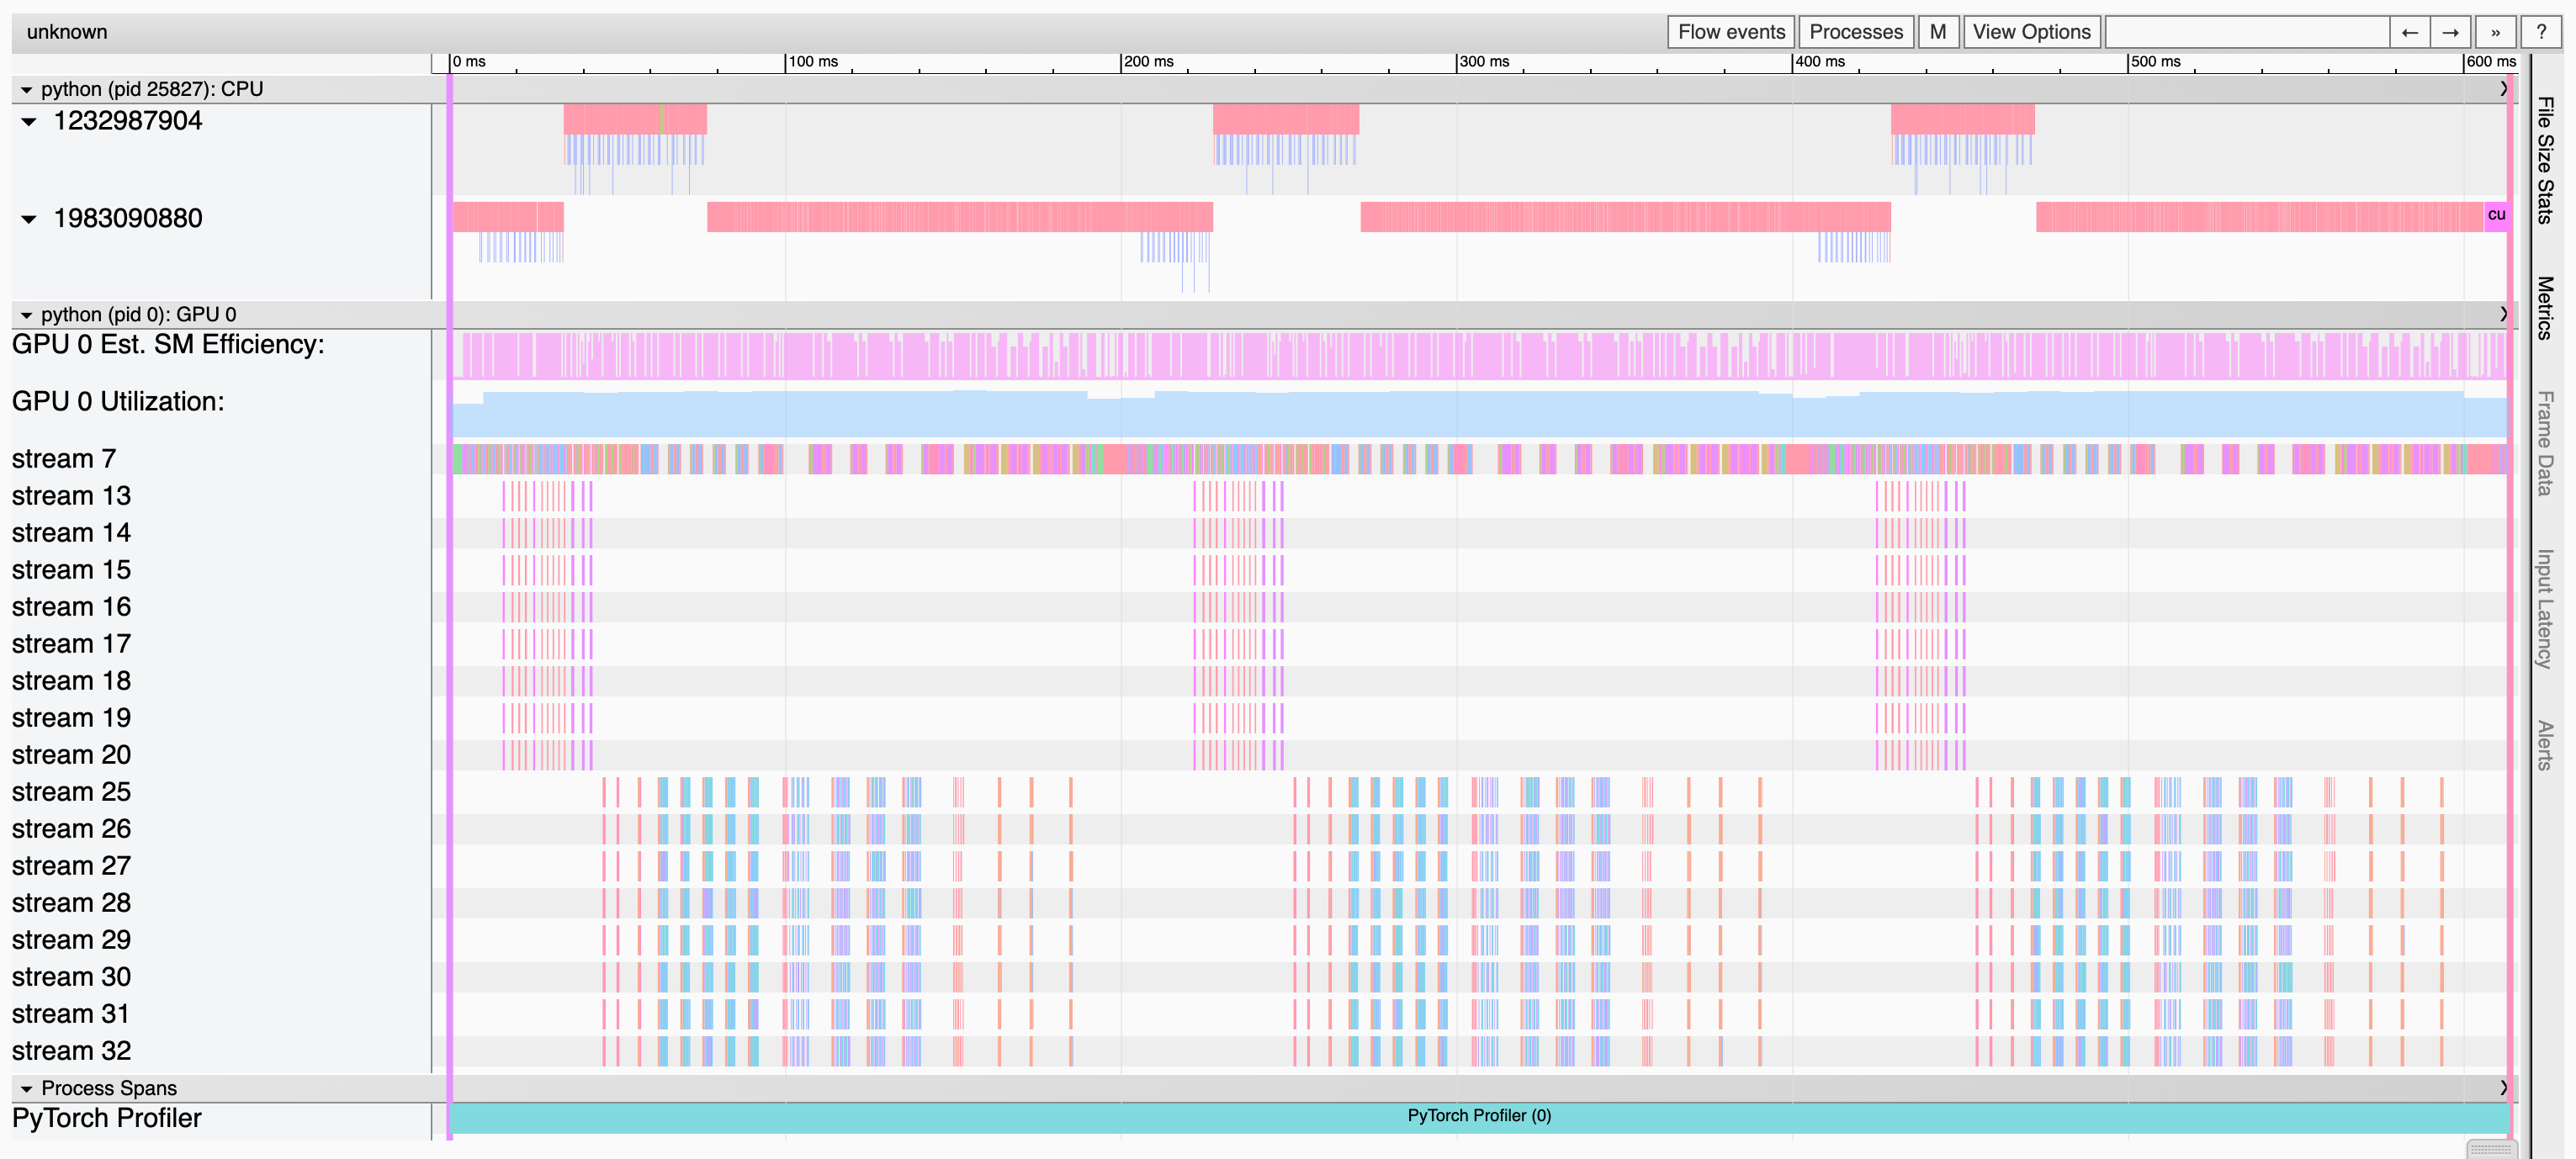Select the PyTorch Profiler (0) span bar

(x=1478, y=1116)
